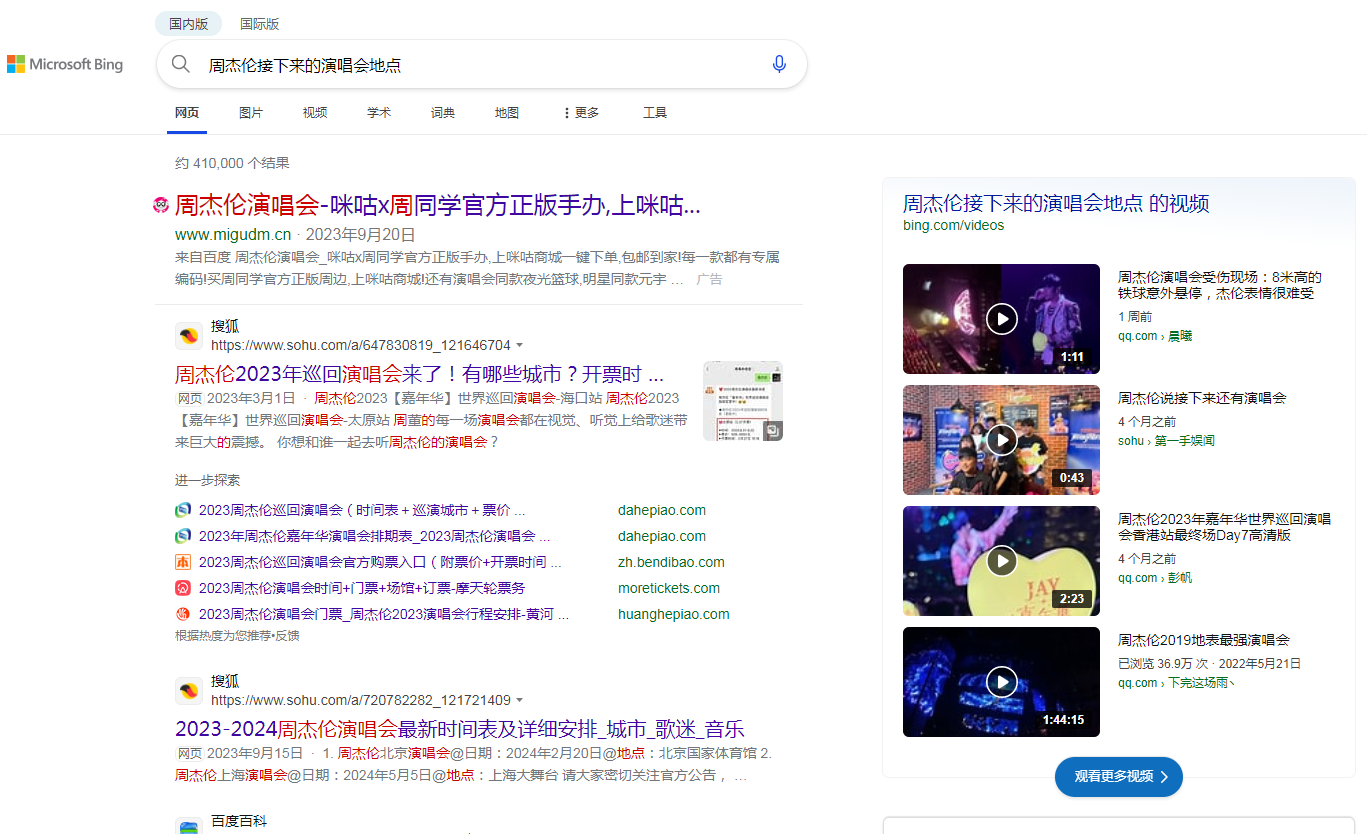Click the pink icon beside the 咪咕 ad title
This screenshot has width=1367, height=834.
tap(160, 204)
